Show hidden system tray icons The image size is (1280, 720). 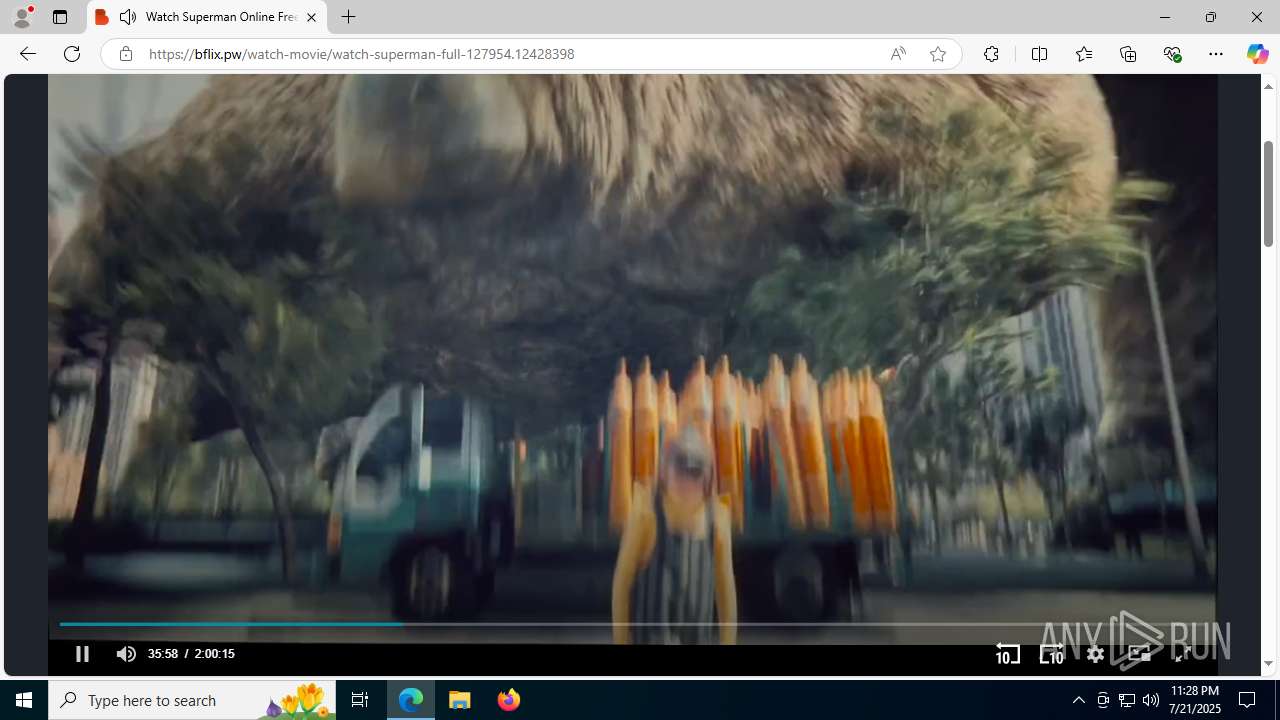point(1079,700)
